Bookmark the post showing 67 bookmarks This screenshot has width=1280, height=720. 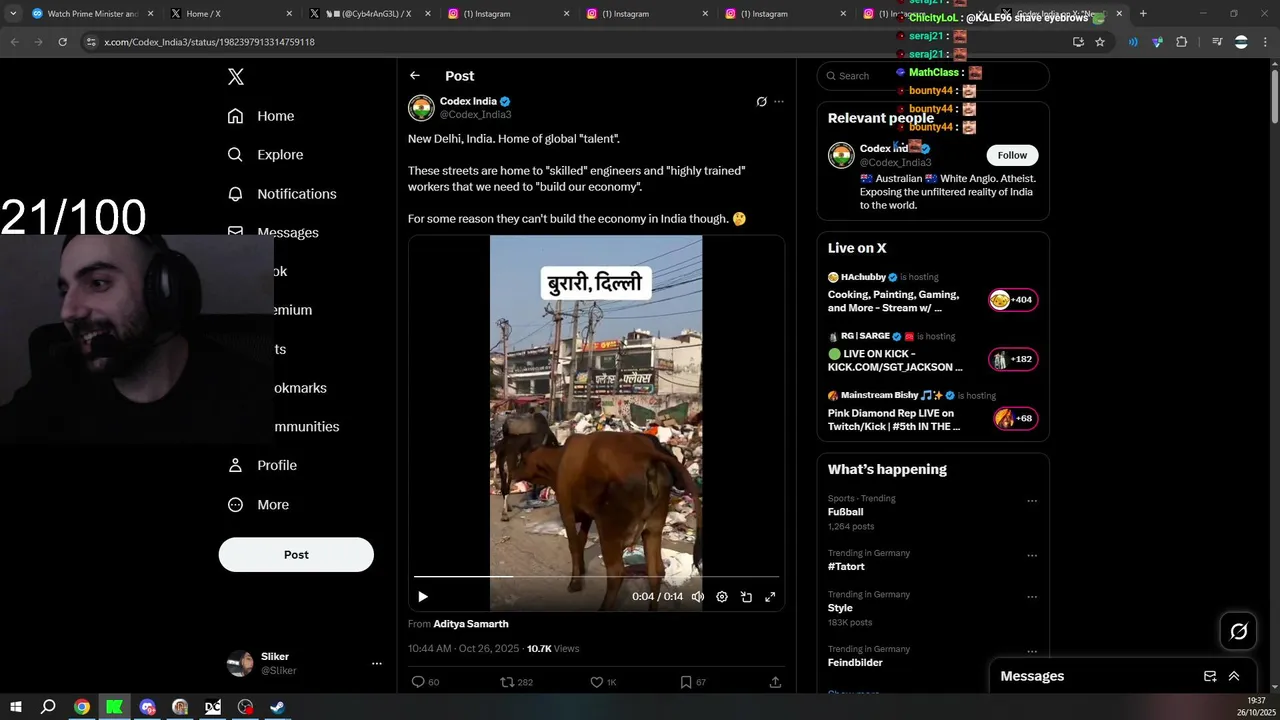tap(693, 682)
